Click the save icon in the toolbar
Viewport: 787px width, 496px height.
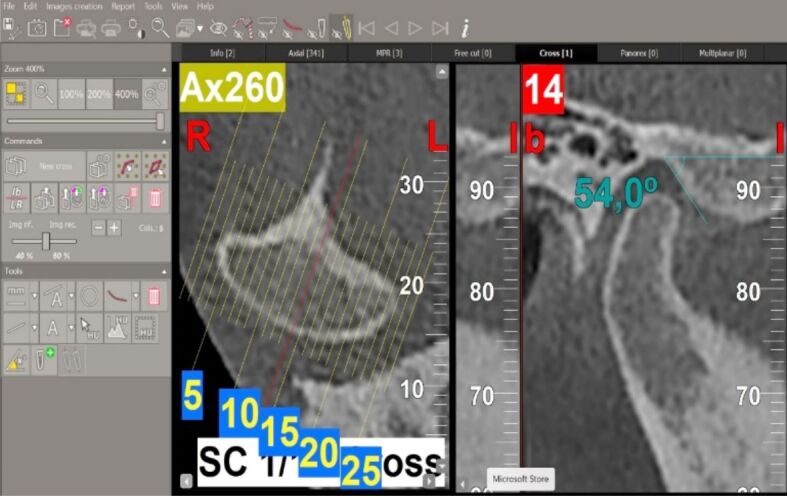pos(12,28)
